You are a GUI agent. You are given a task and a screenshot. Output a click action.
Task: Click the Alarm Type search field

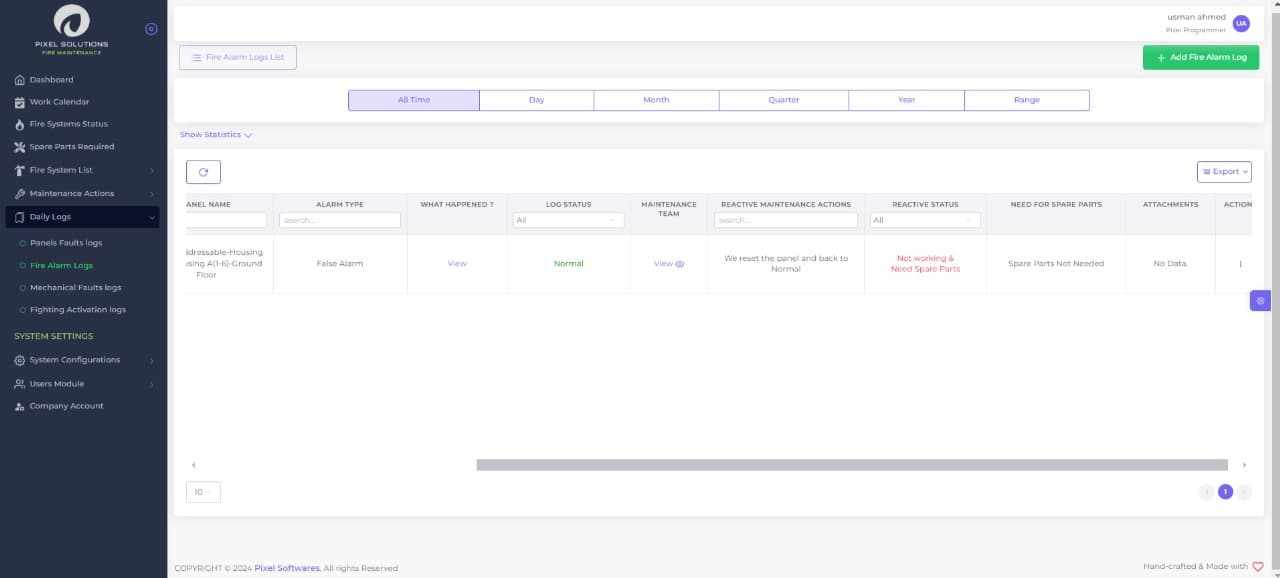point(340,220)
